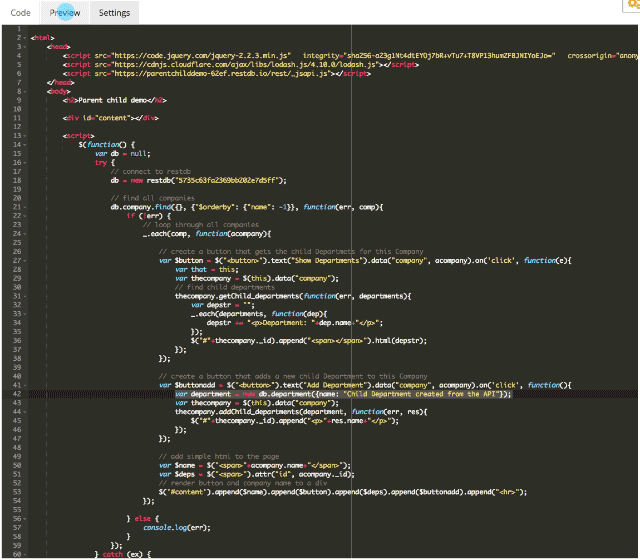Fold the if (!err) block on line 22
The image size is (640, 560).
point(25,216)
